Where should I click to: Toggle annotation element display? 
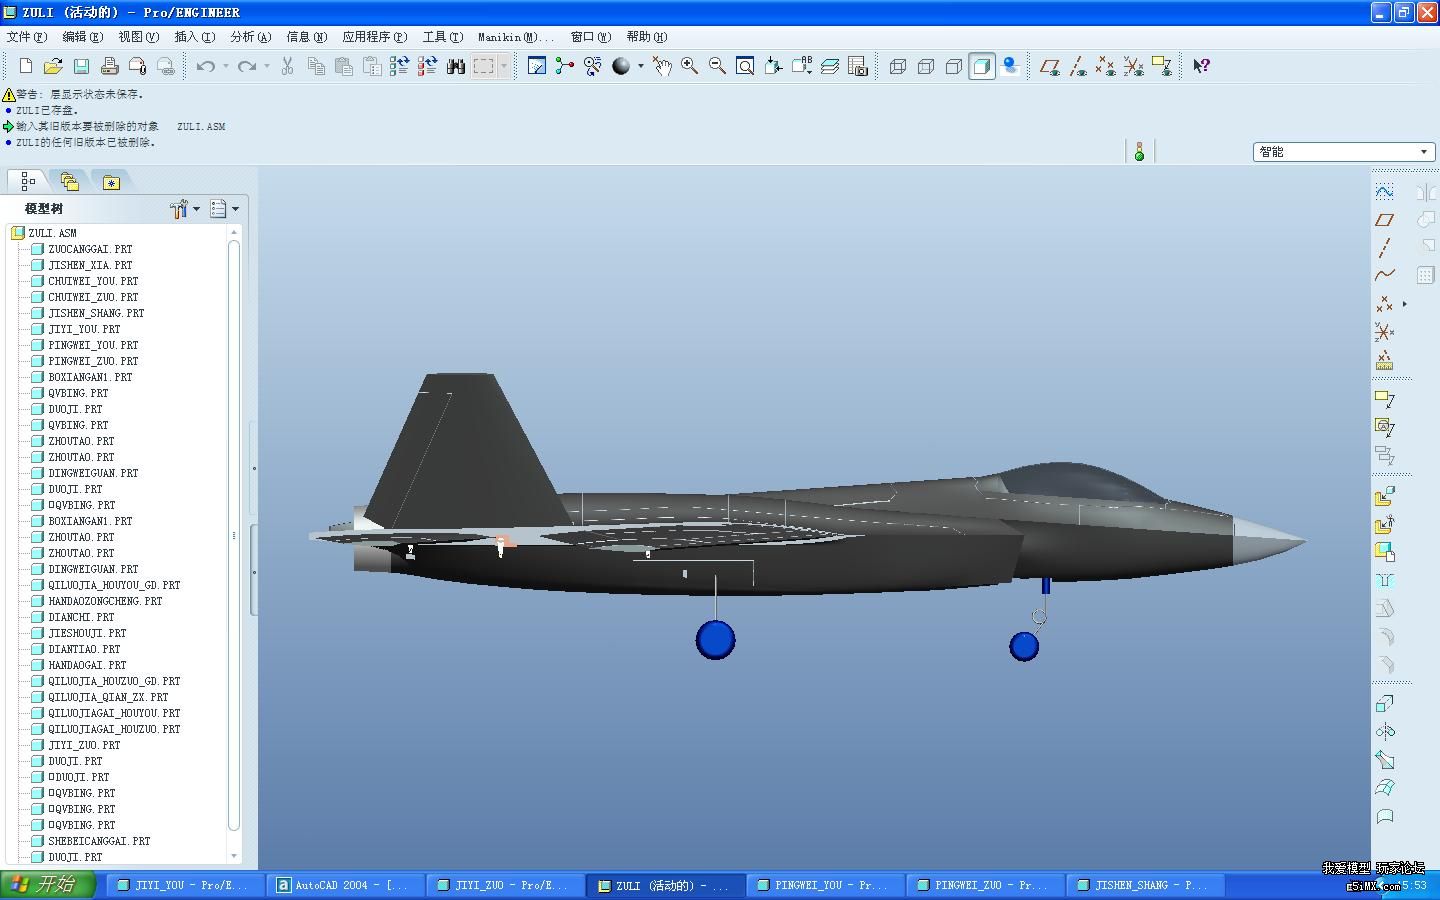tap(1162, 66)
